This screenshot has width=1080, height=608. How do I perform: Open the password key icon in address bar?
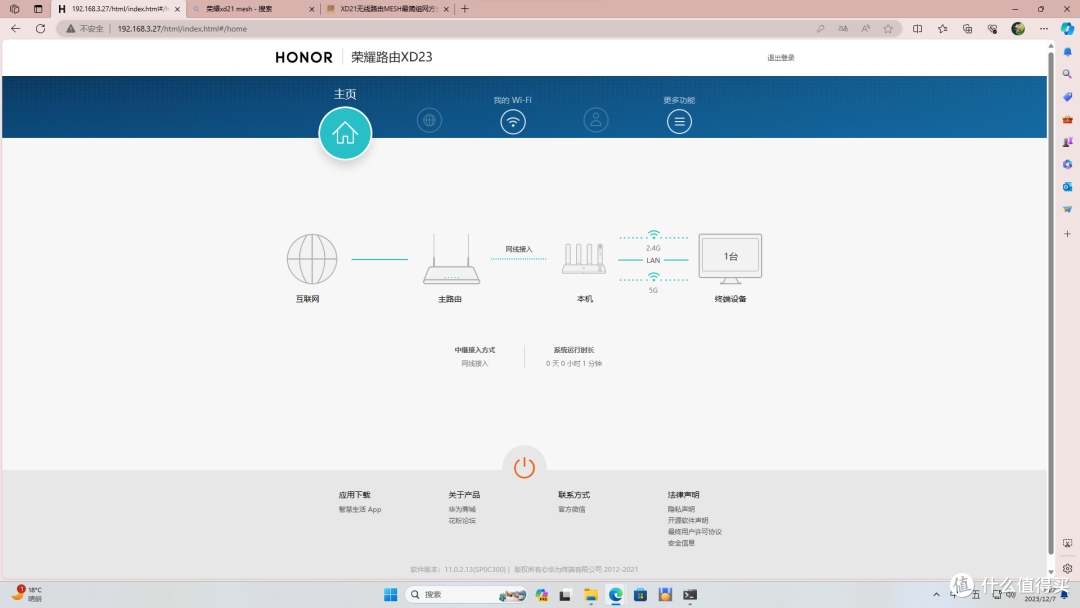820,29
